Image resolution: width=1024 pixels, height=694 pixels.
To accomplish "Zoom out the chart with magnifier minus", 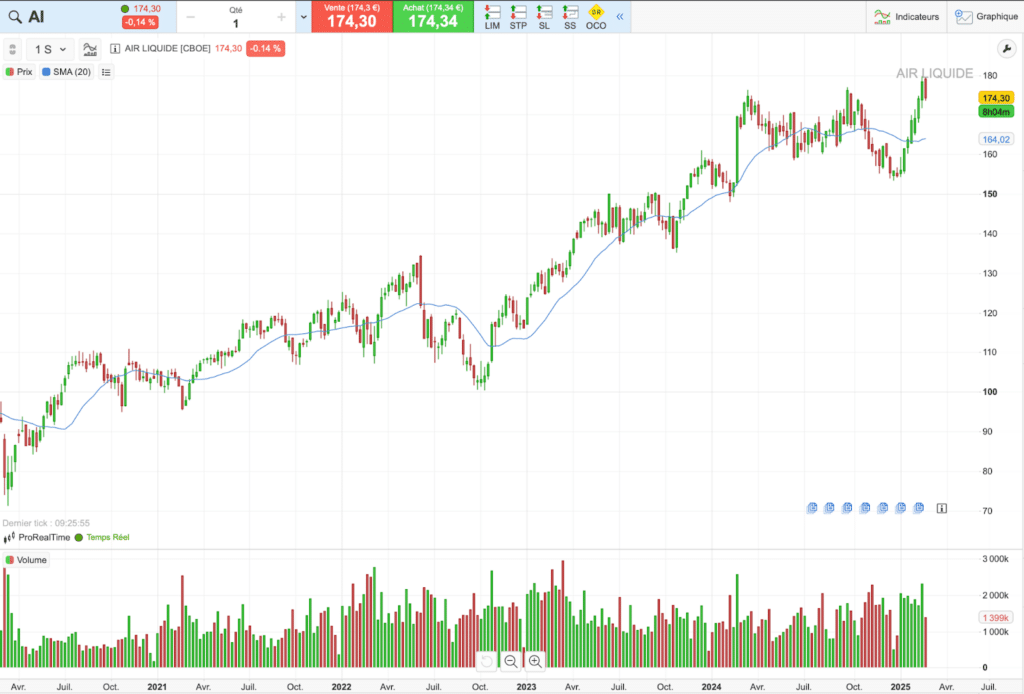I will tap(511, 661).
